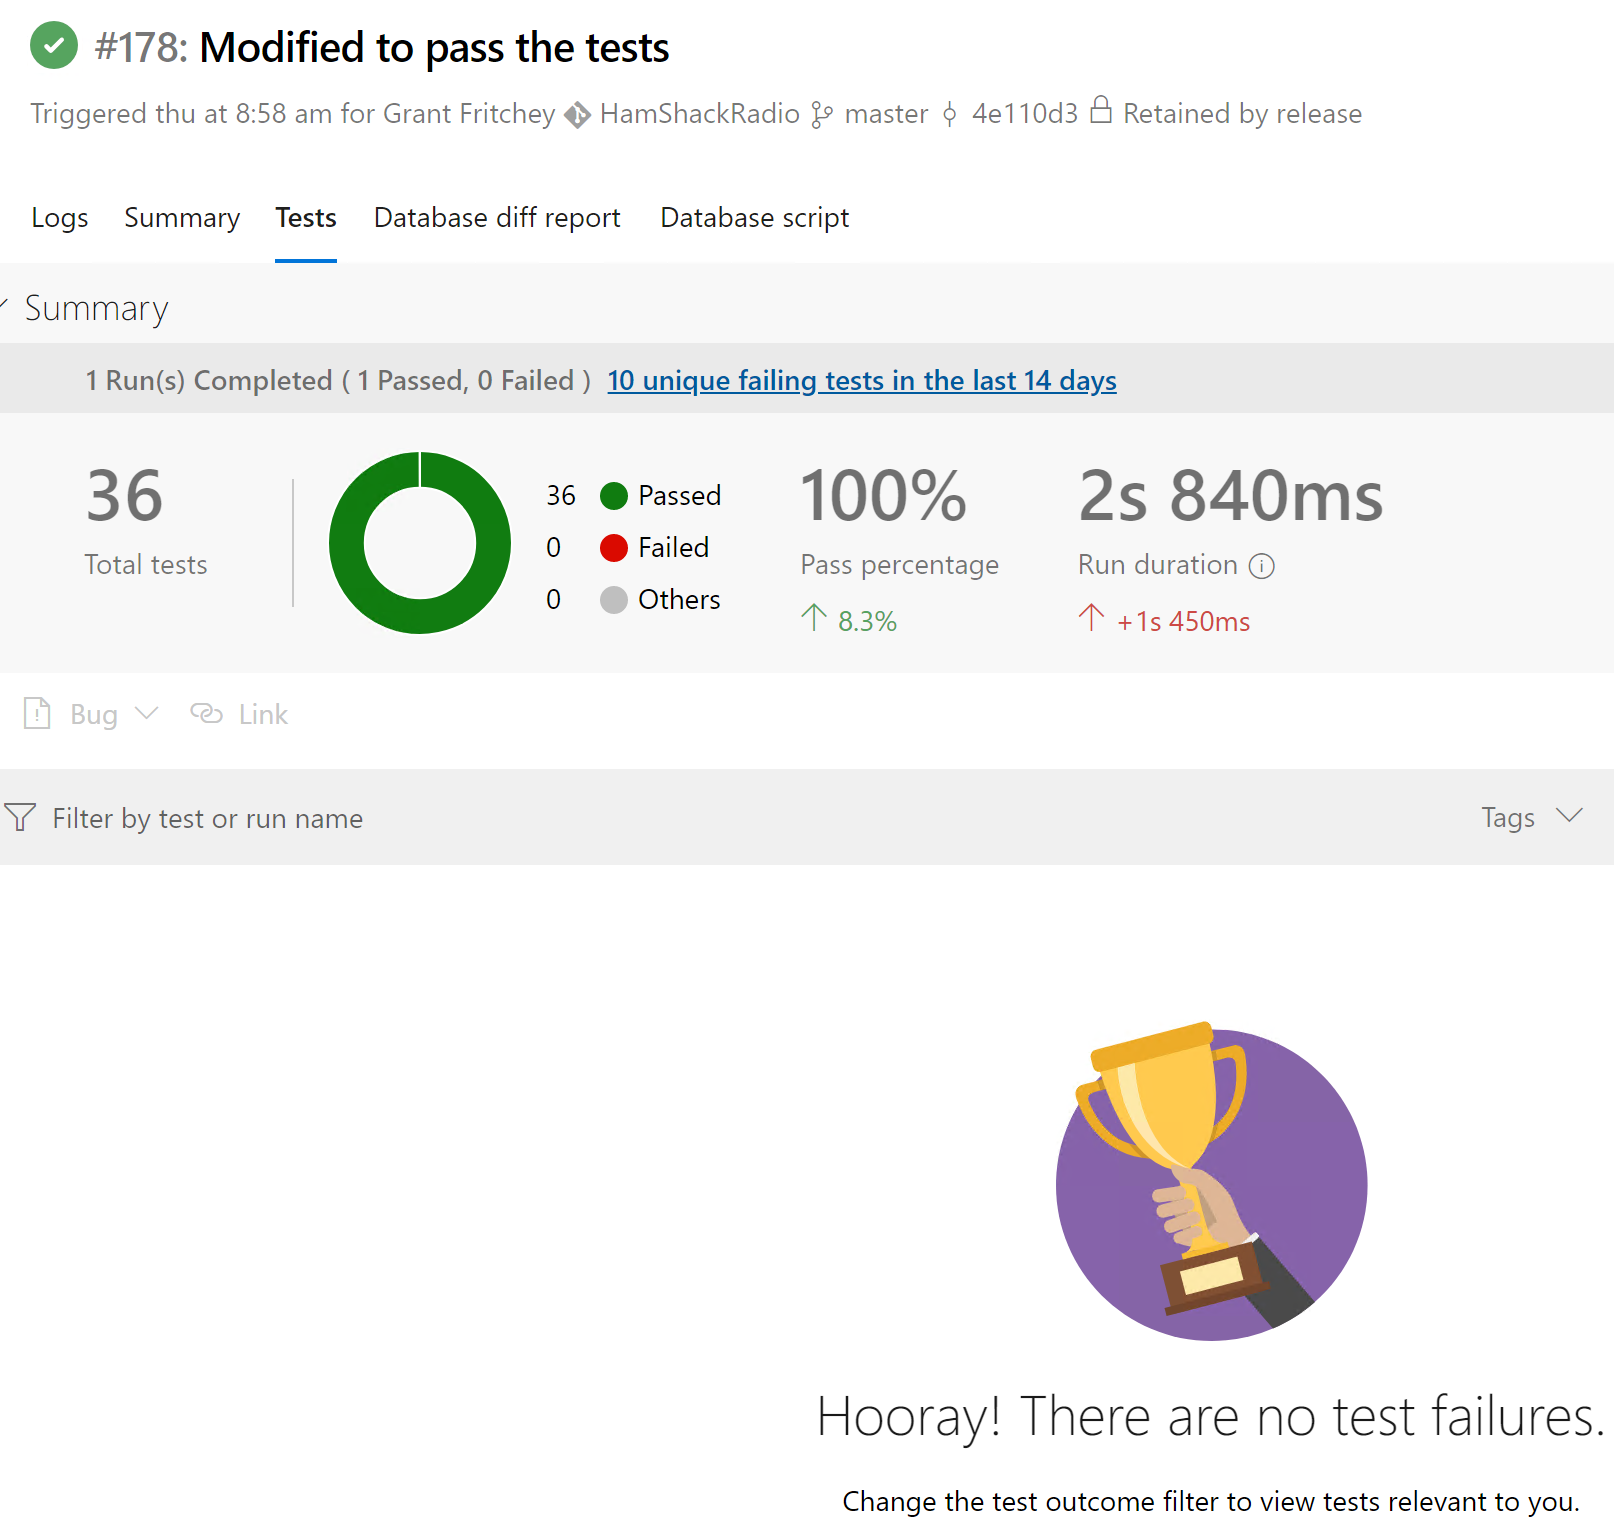
Task: Click the lock icon for Retained by release
Action: pos(1101,113)
